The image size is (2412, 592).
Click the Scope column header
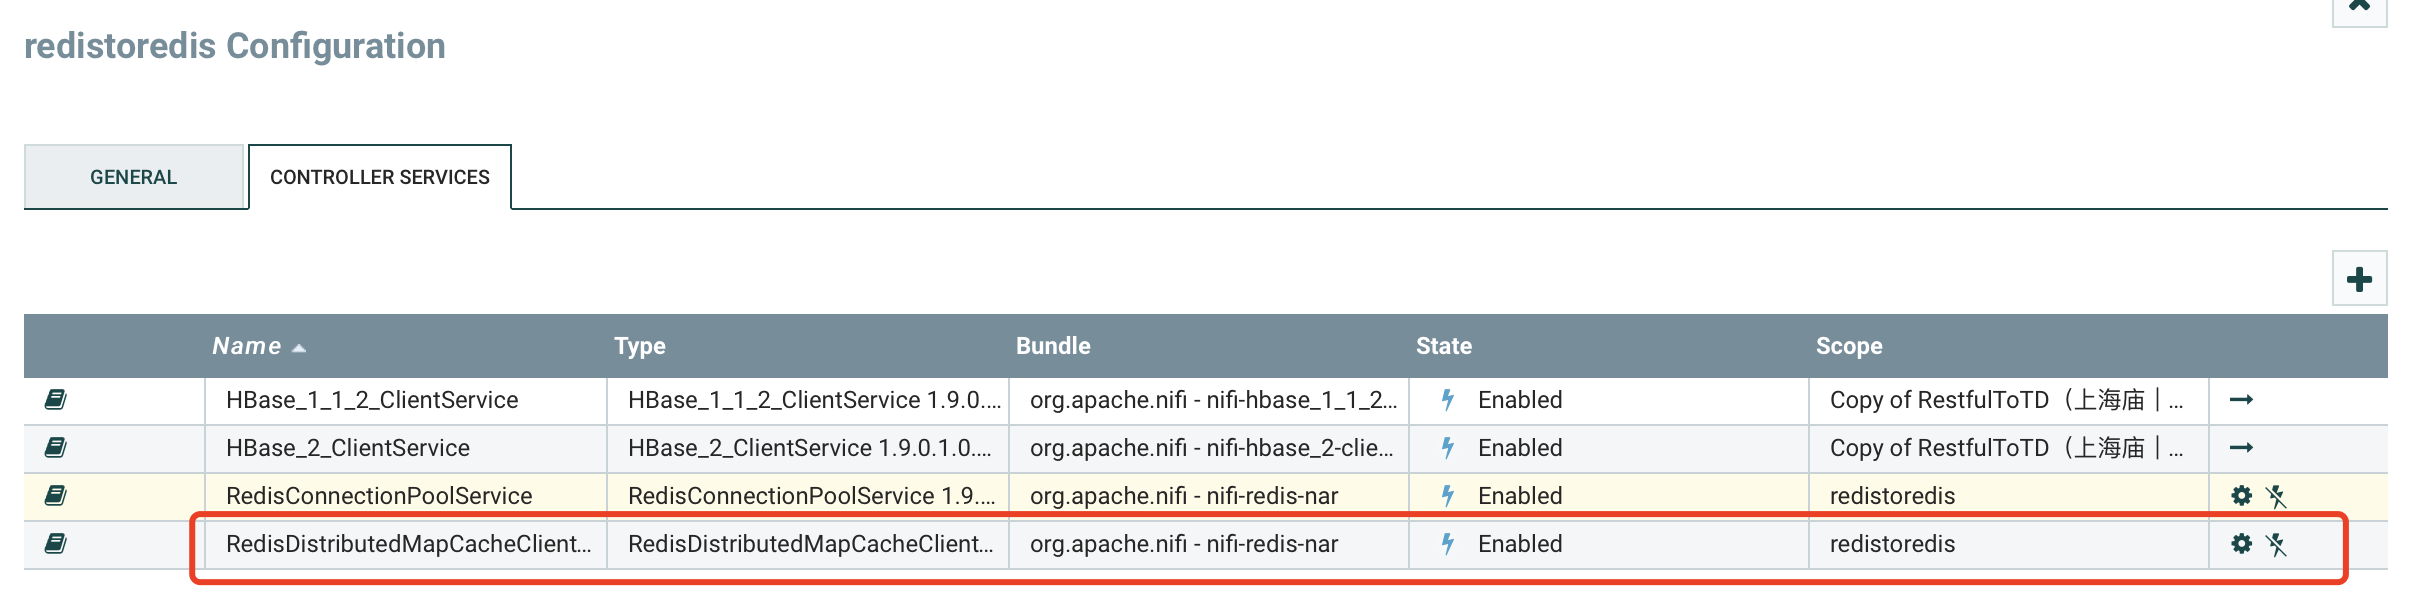1849,346
